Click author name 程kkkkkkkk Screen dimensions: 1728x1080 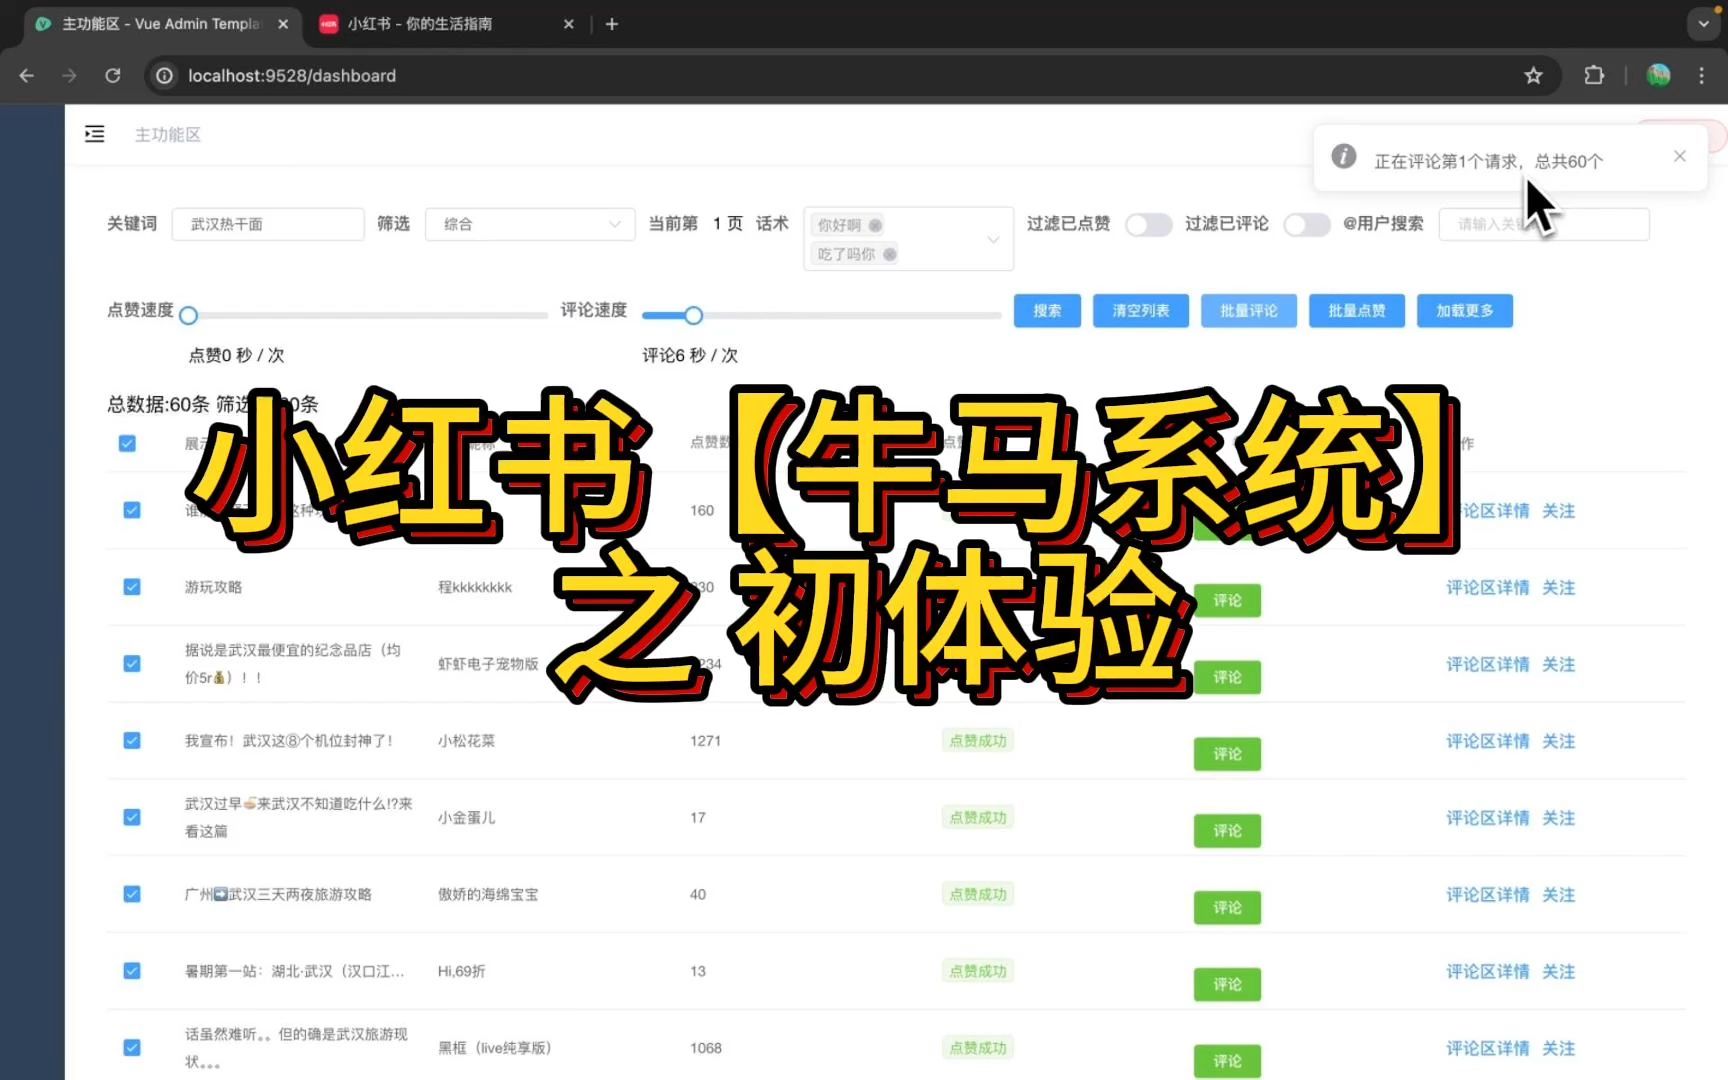475,587
